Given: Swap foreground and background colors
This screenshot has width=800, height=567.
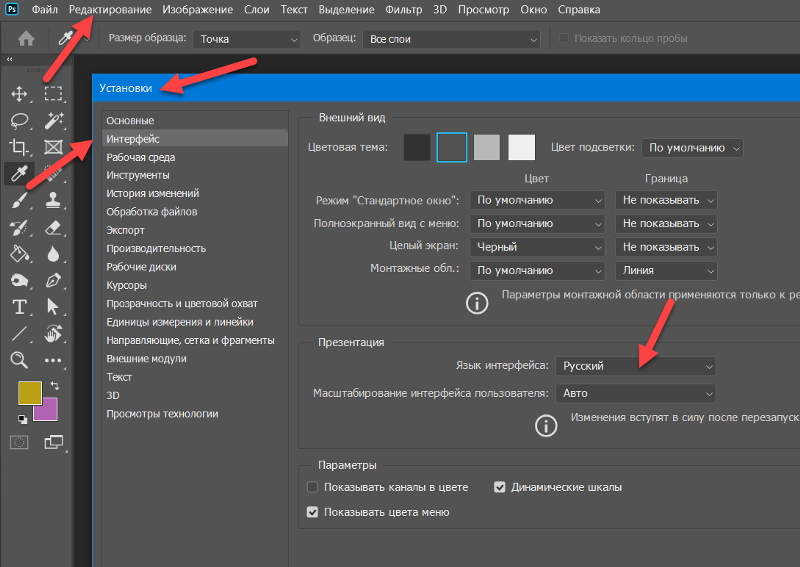Looking at the screenshot, I should (55, 386).
